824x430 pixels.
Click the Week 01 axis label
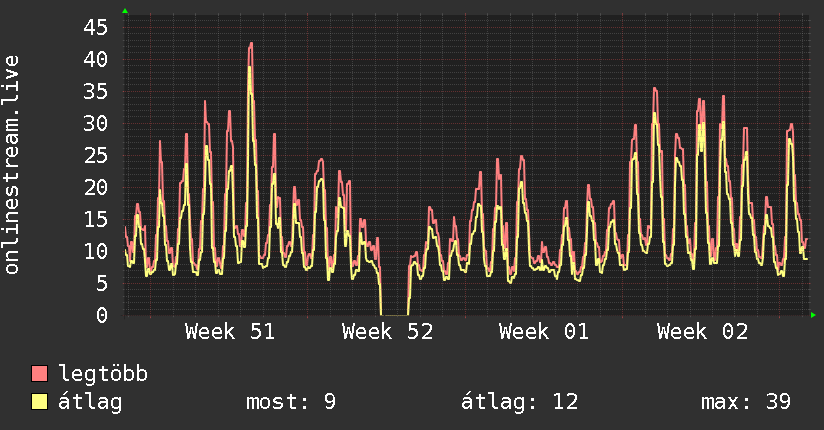pos(544,332)
